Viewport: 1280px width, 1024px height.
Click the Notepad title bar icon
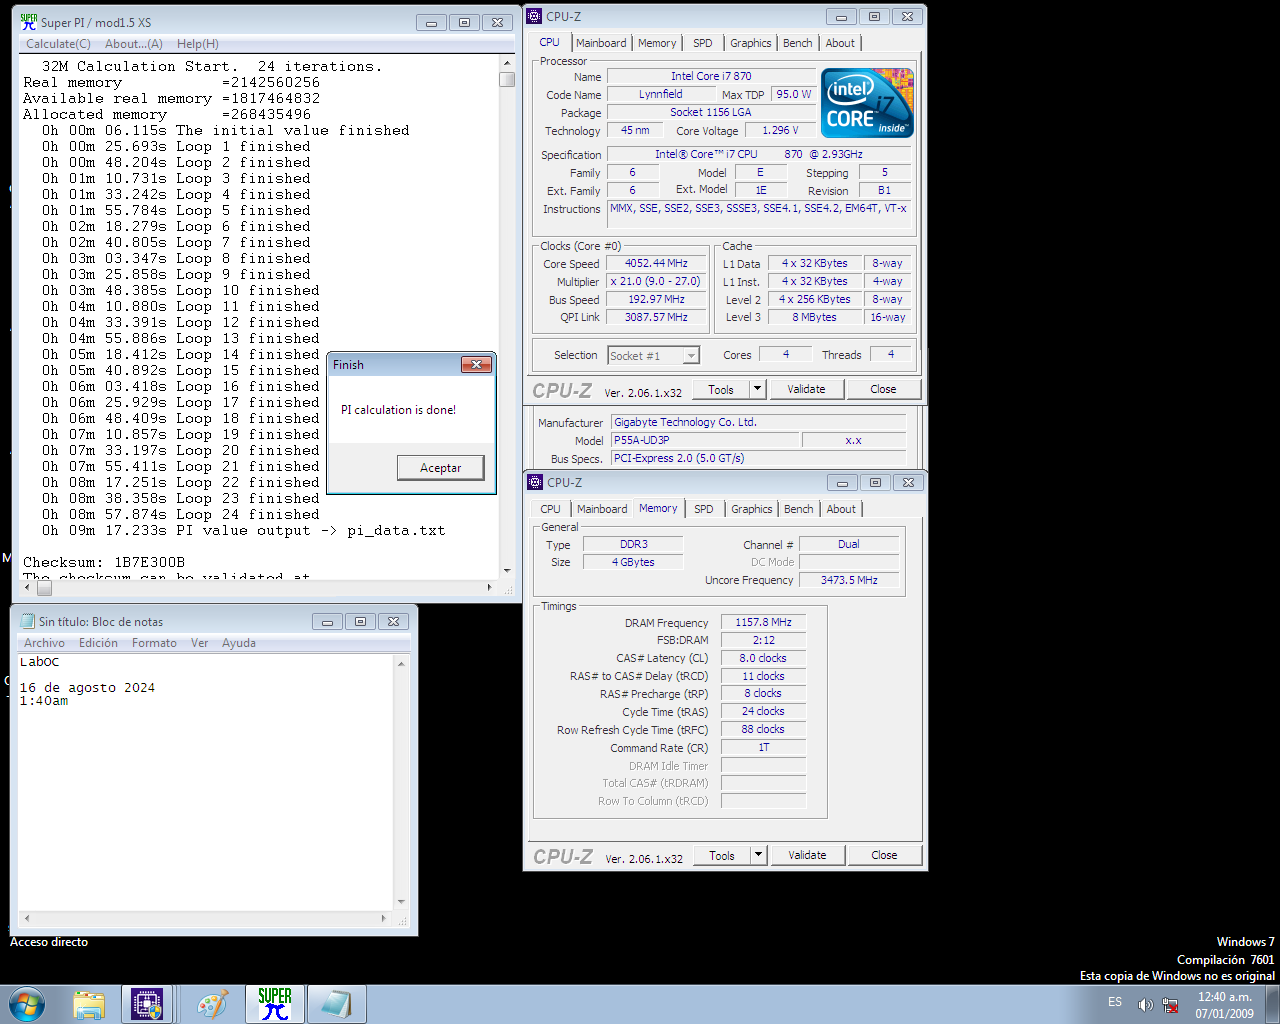28,621
